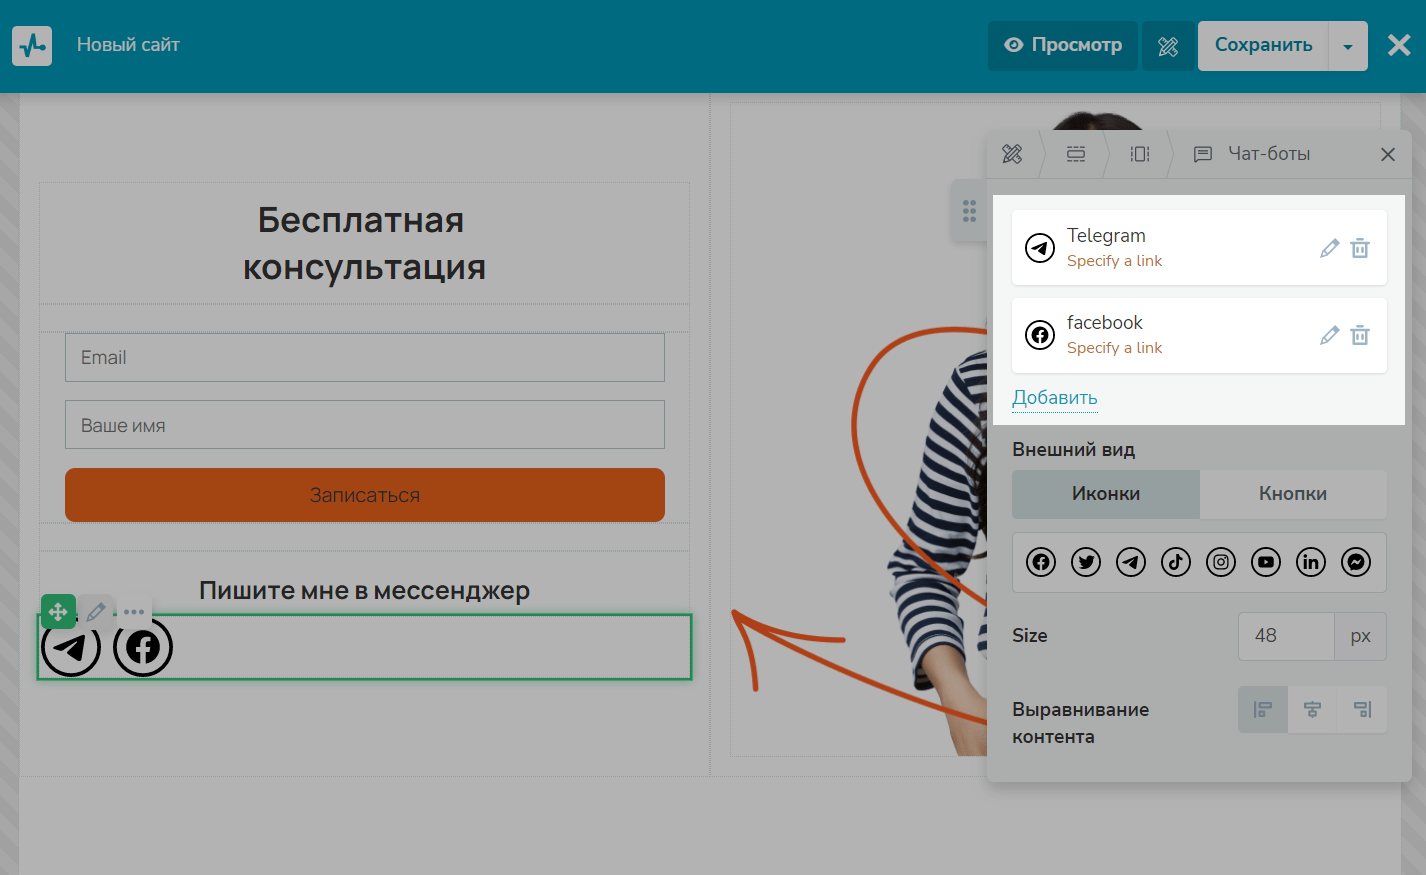Screen dimensions: 1426x875
Task: Open the Просмотр preview button
Action: click(1063, 45)
